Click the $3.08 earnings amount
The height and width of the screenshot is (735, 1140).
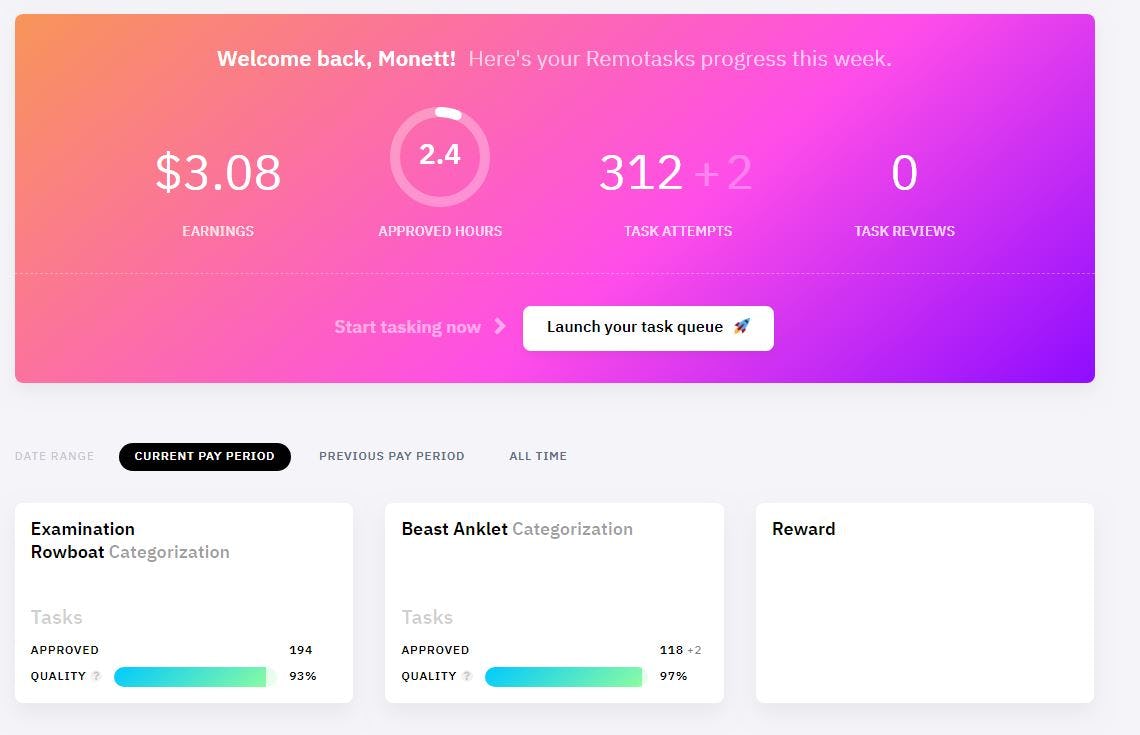[218, 173]
